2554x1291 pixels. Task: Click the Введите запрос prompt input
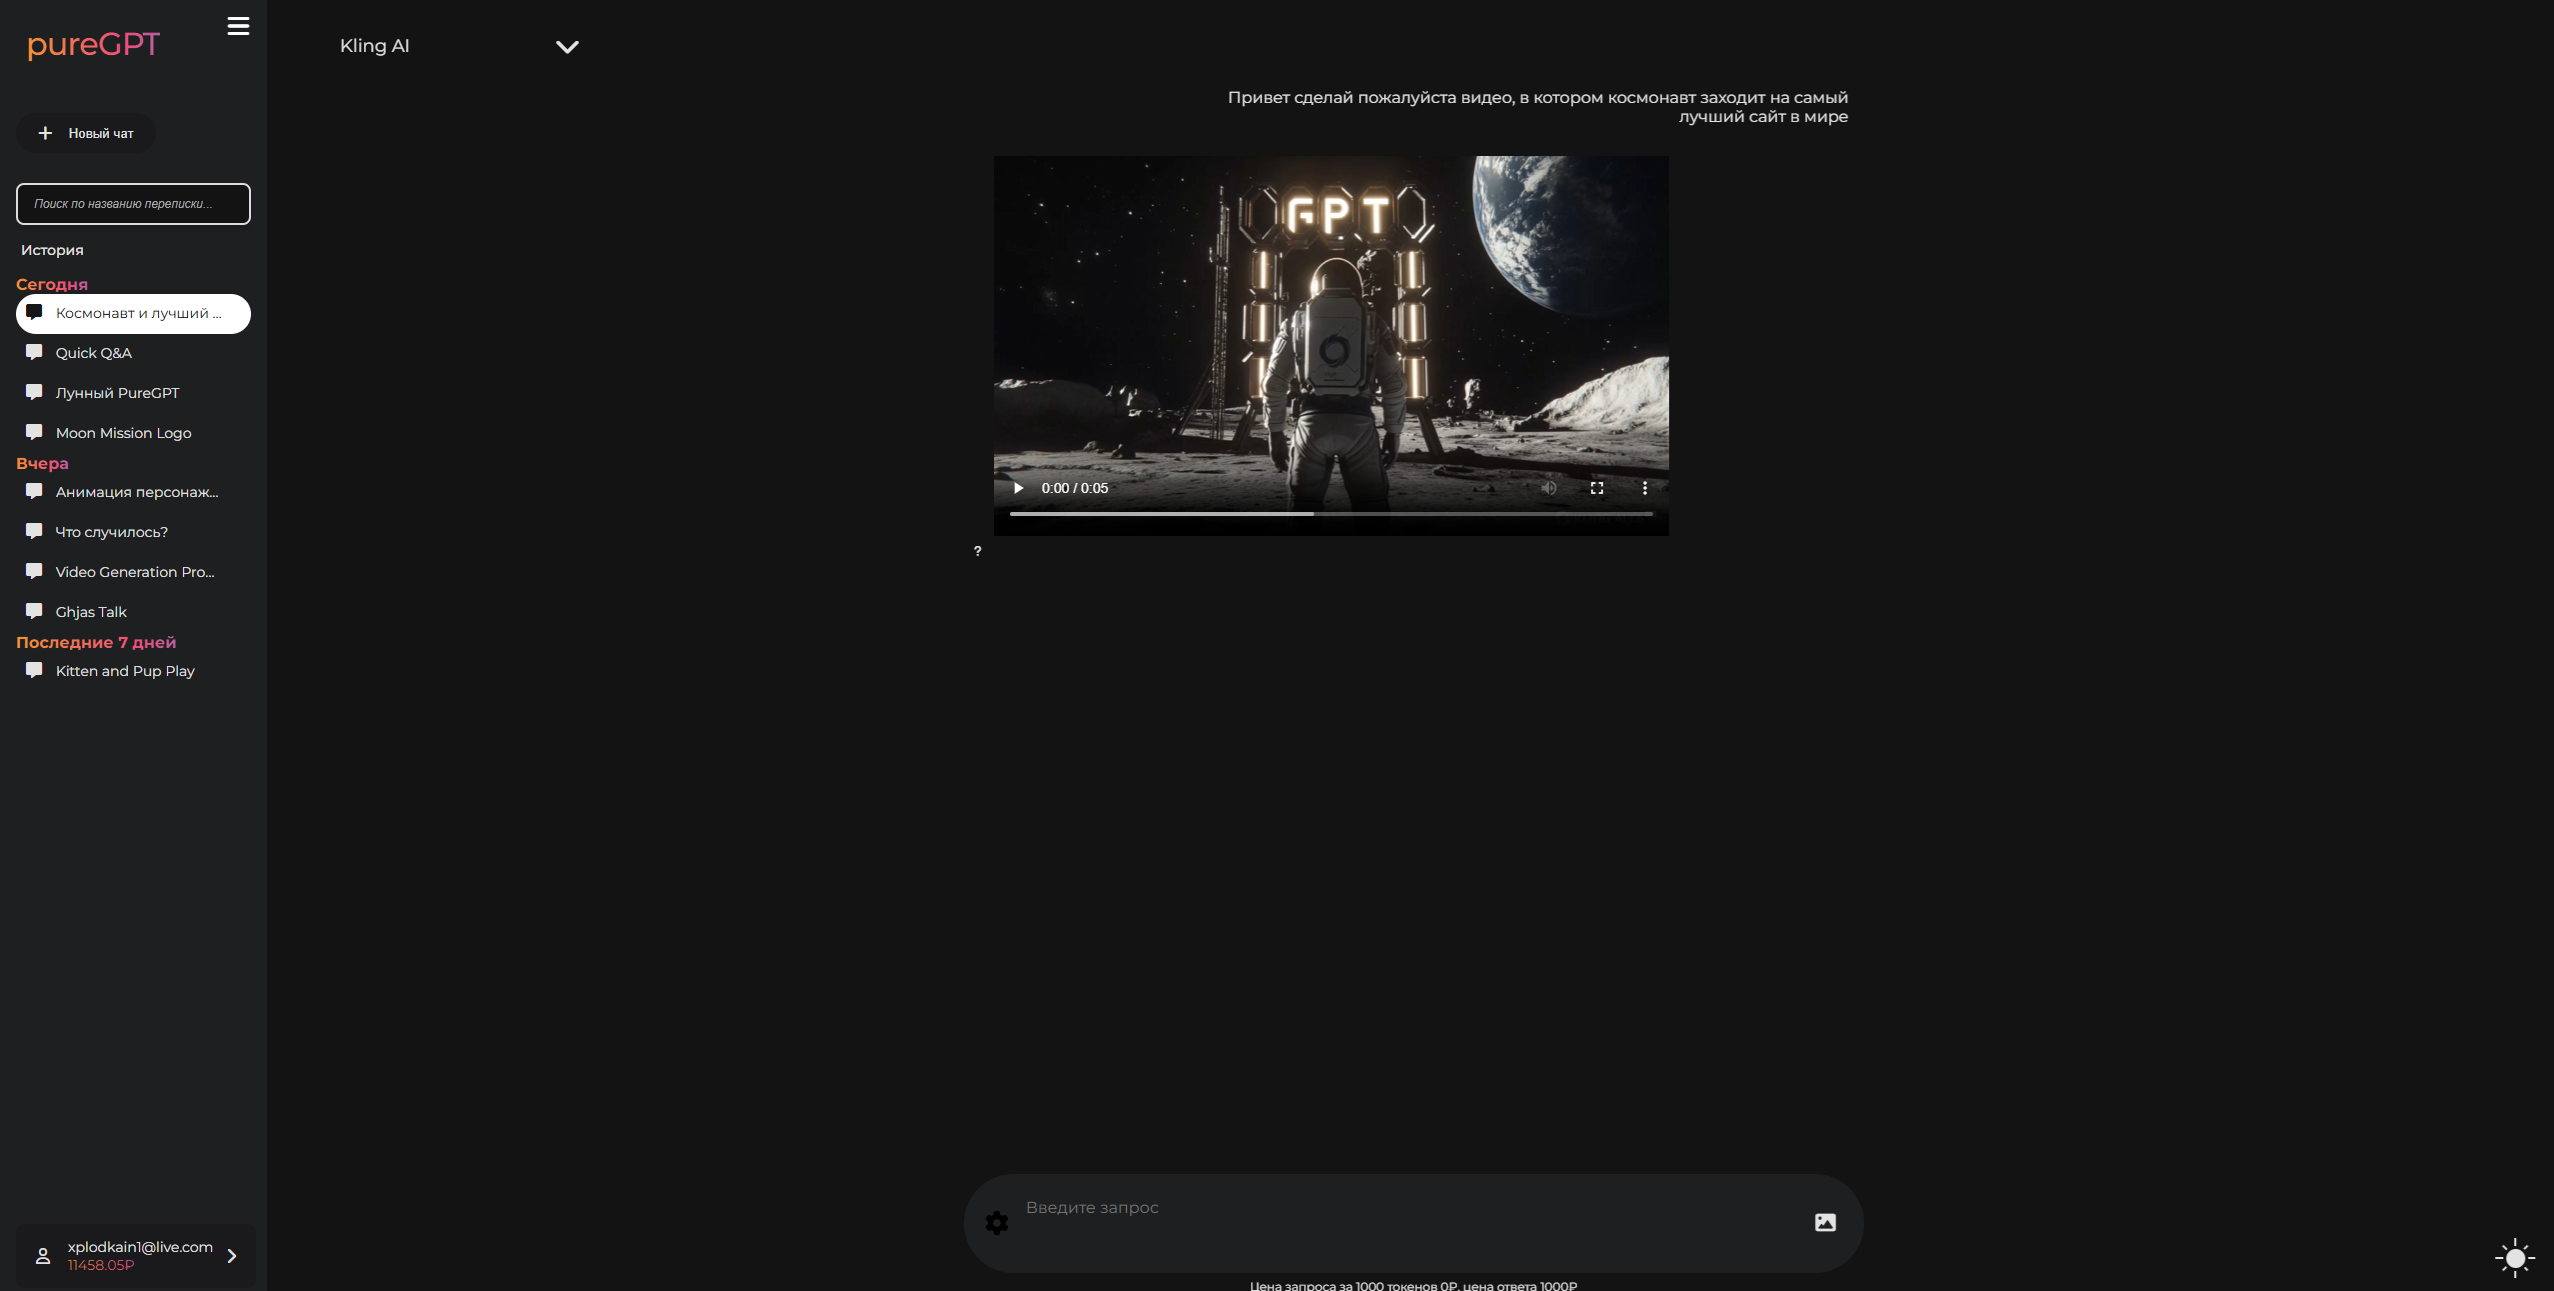[x=1400, y=1208]
